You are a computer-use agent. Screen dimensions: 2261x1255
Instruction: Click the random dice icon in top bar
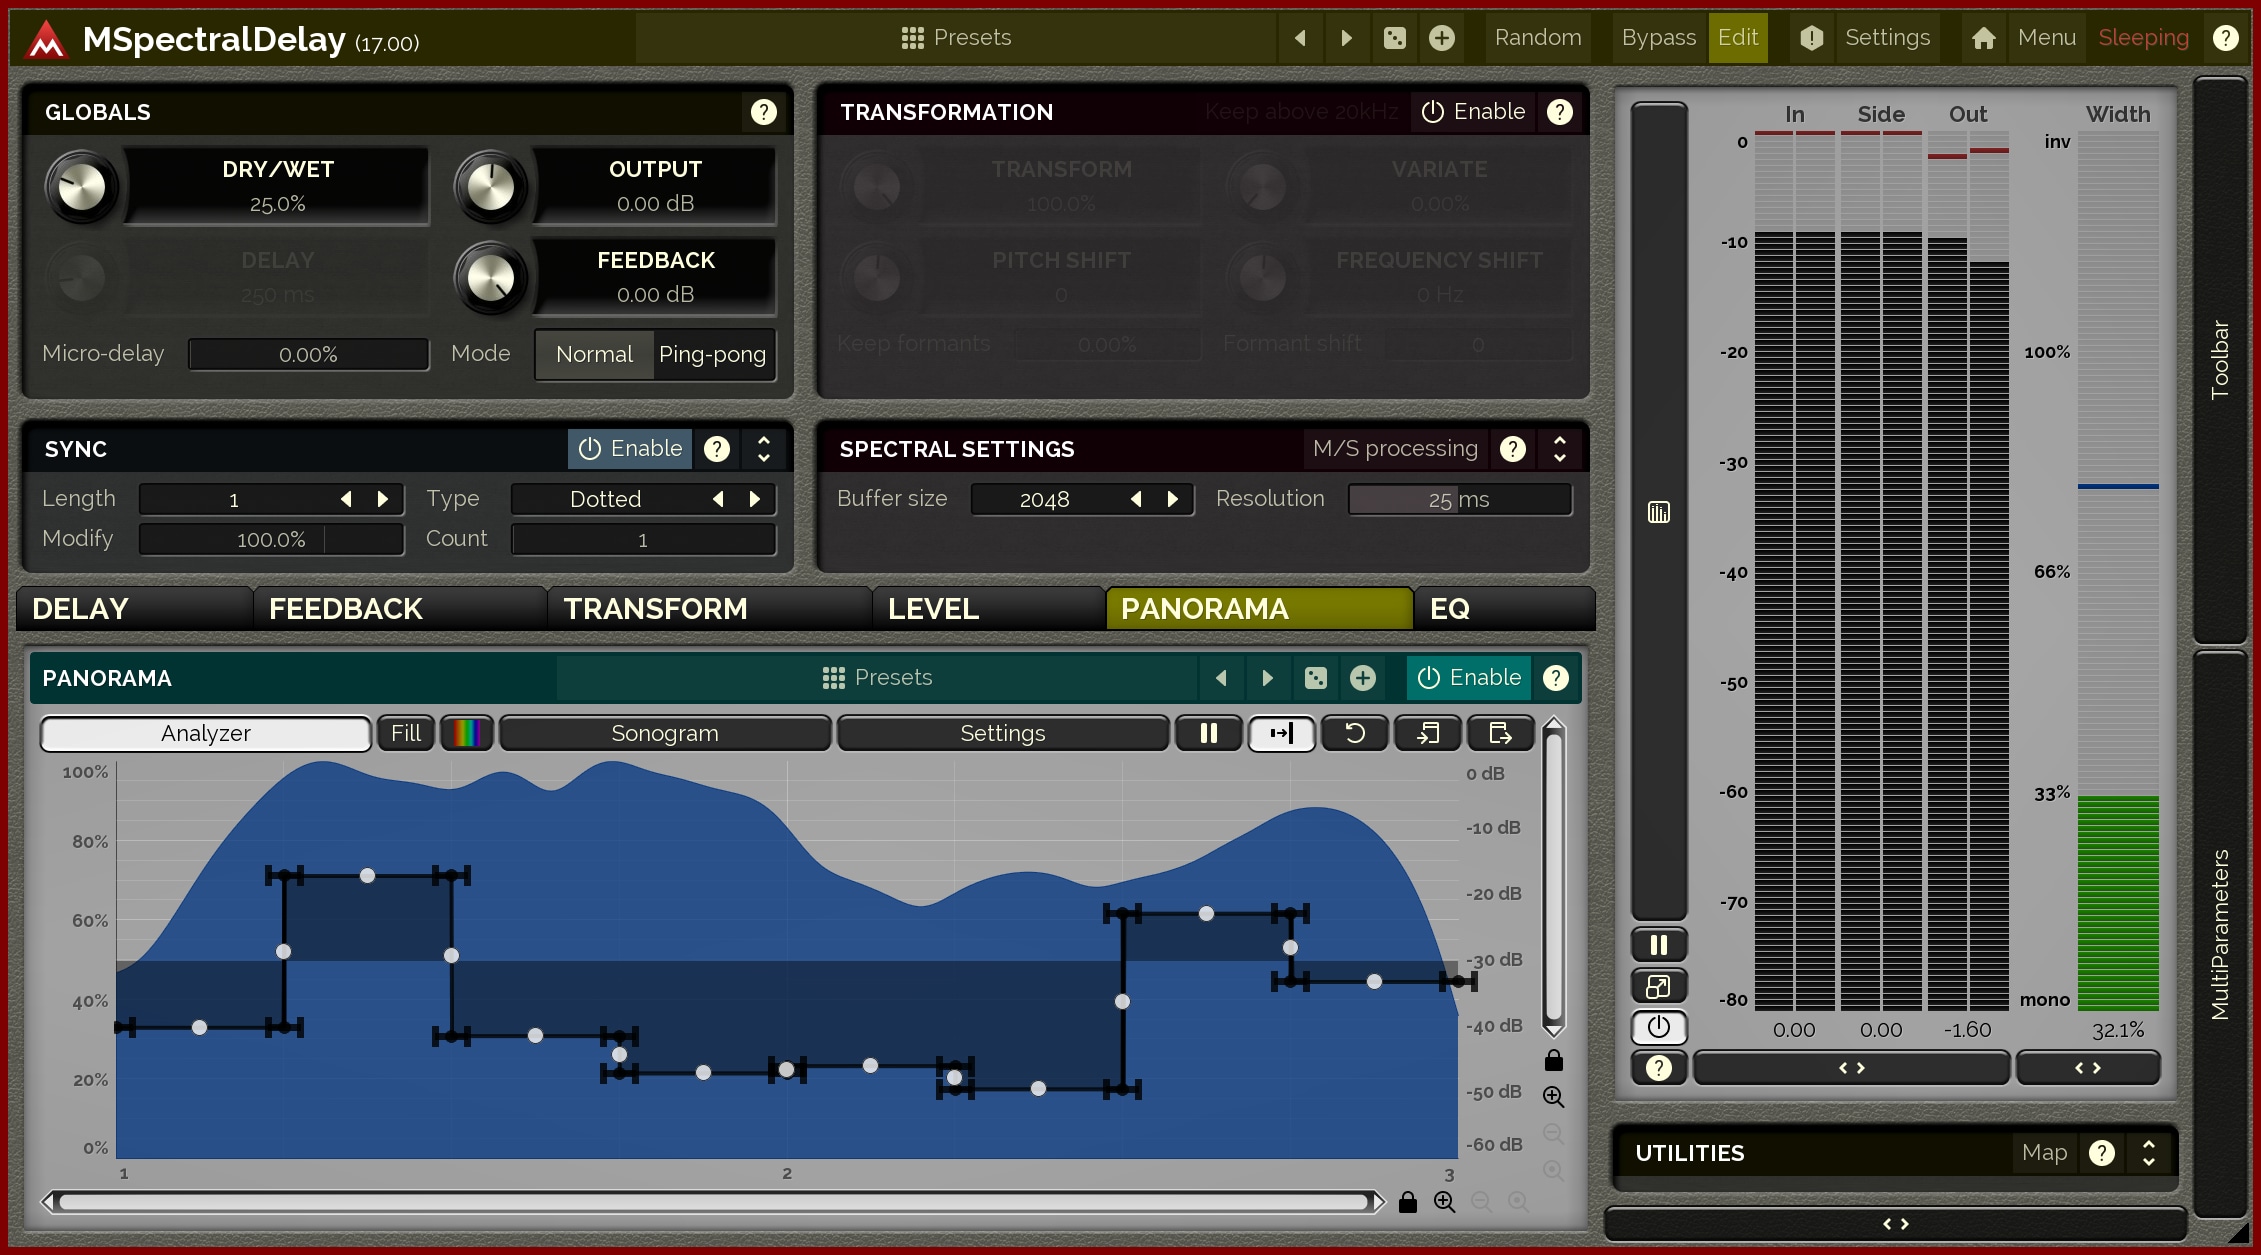tap(1394, 38)
